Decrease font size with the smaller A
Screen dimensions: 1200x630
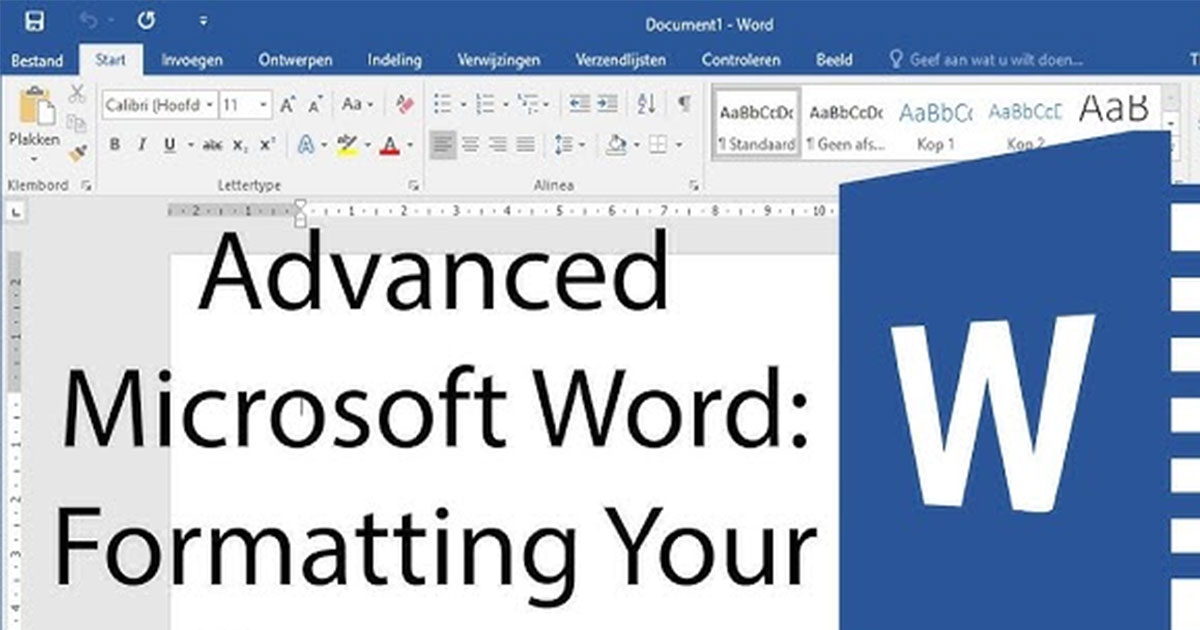tap(316, 104)
